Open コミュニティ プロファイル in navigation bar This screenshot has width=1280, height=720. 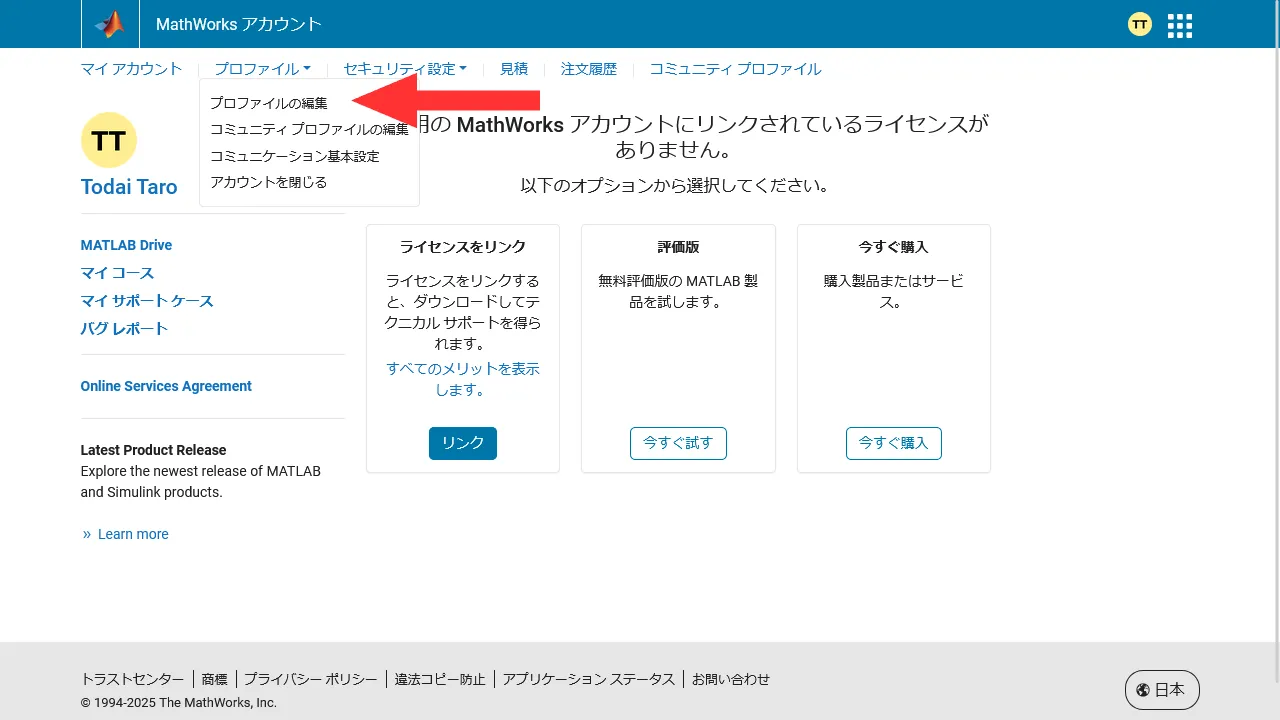[735, 69]
